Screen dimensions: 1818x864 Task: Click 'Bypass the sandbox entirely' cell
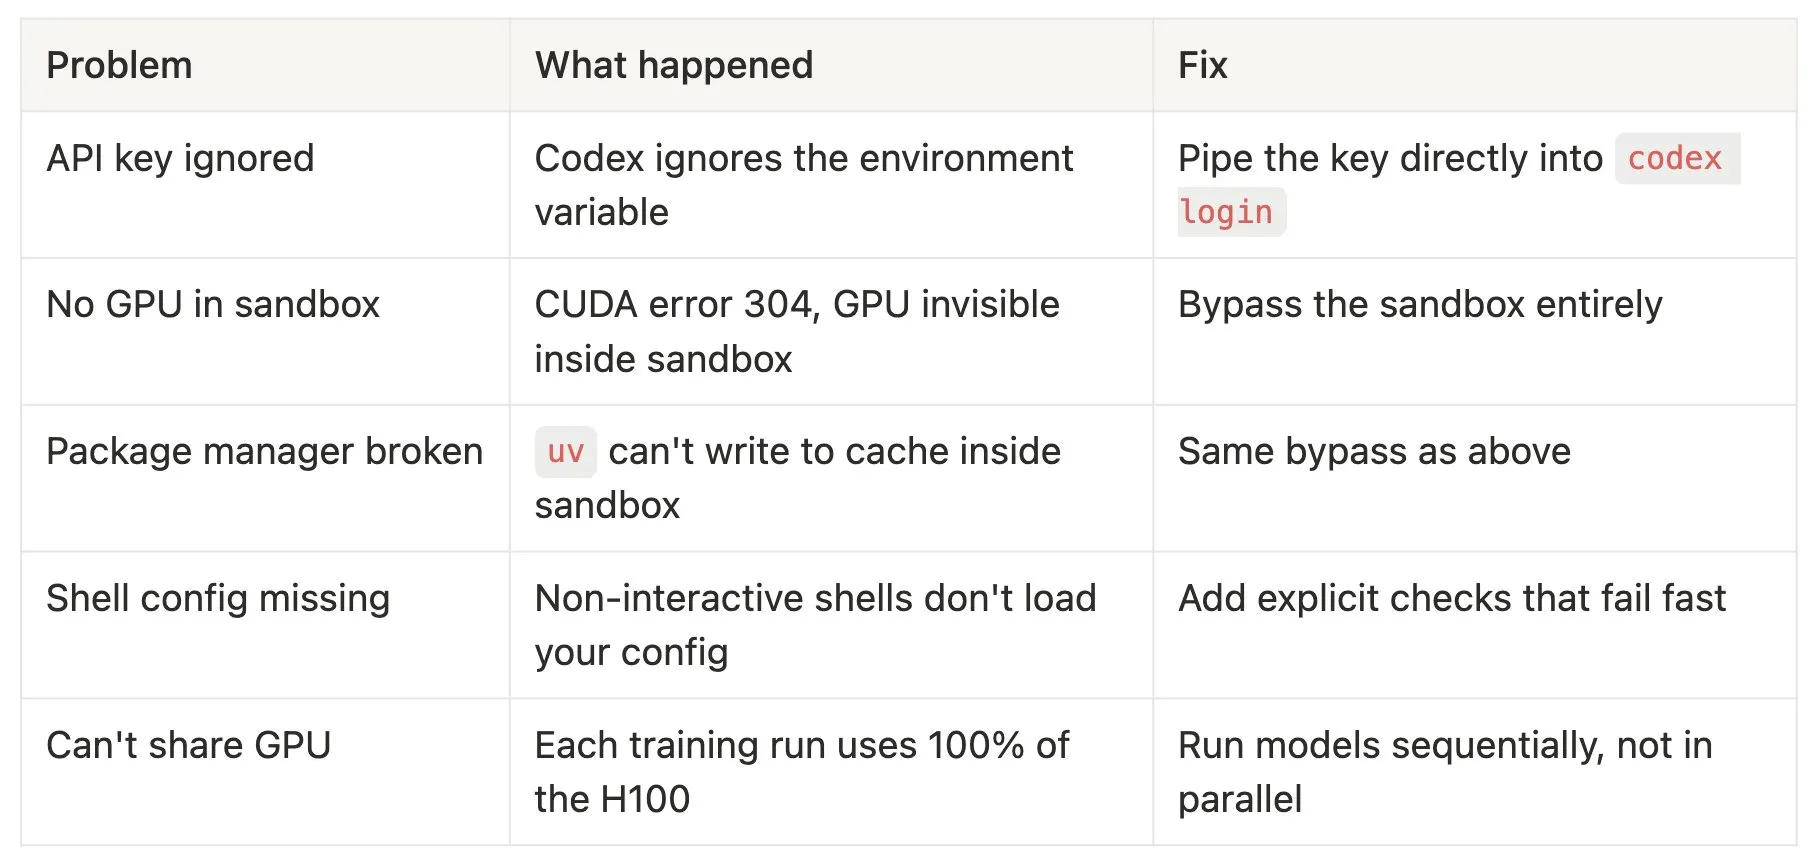[1420, 305]
